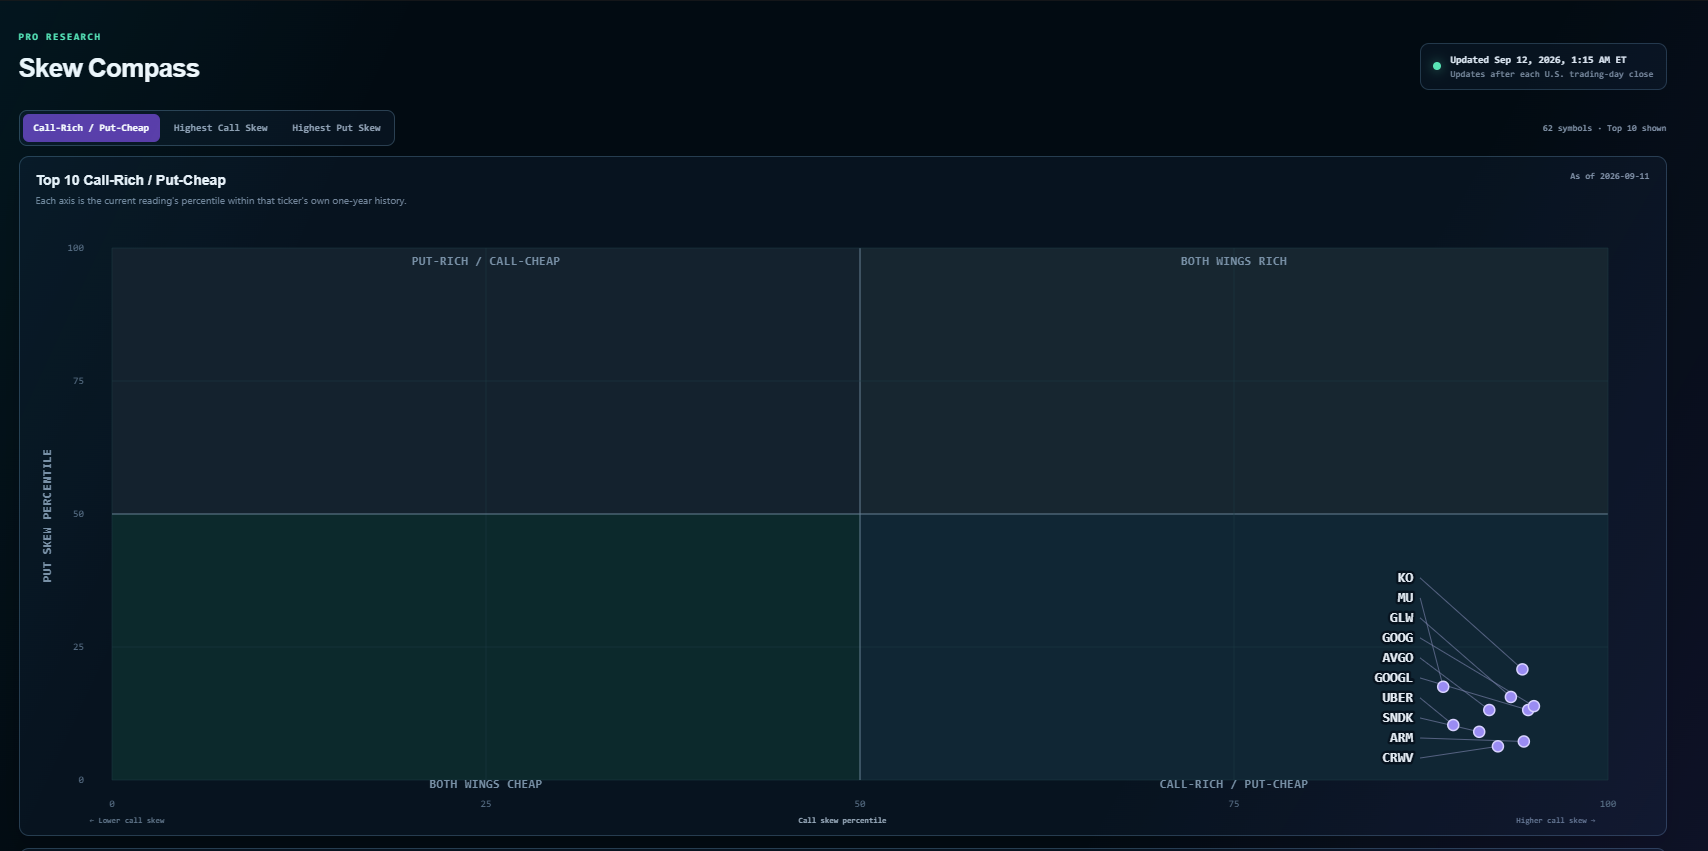The height and width of the screenshot is (851, 1708).
Task: Select the MU scatter point
Action: (1443, 687)
